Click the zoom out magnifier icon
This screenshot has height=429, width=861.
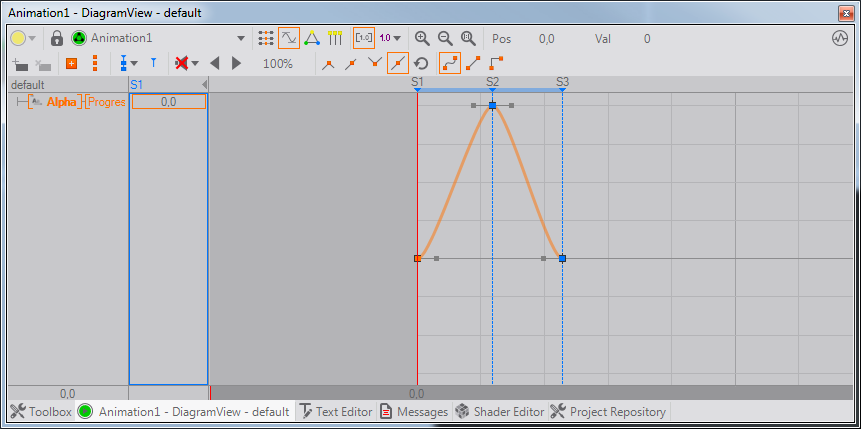pos(445,38)
